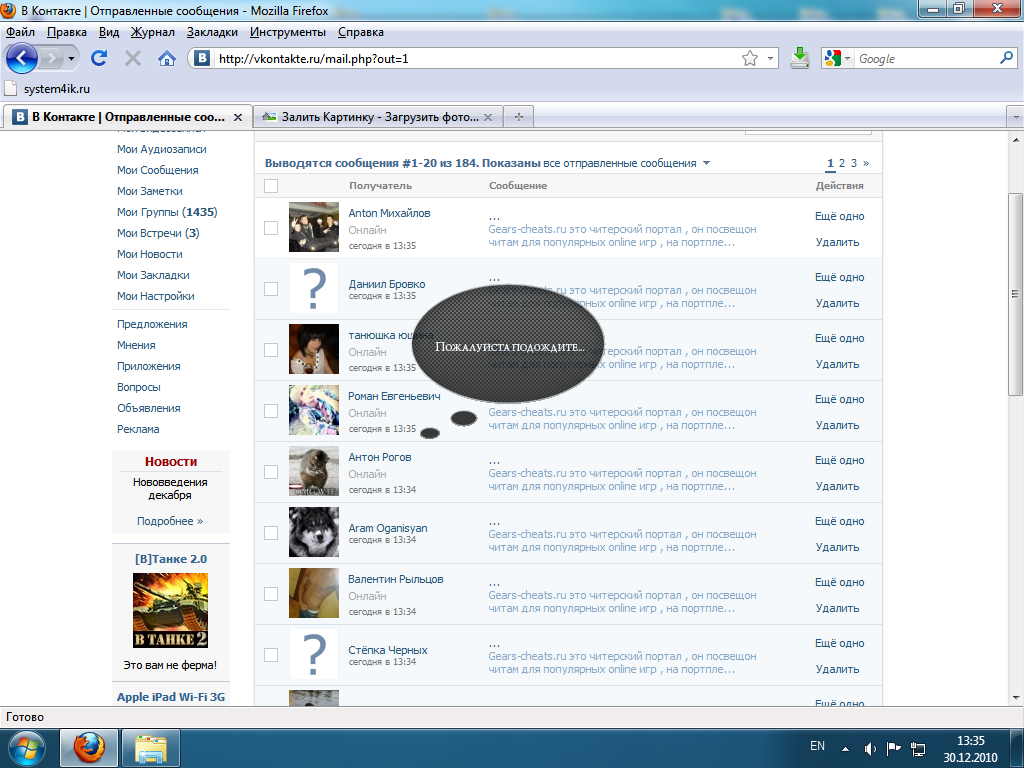Image resolution: width=1024 pixels, height=768 pixels.
Task: Reload the page with the refresh icon
Action: pos(99,58)
